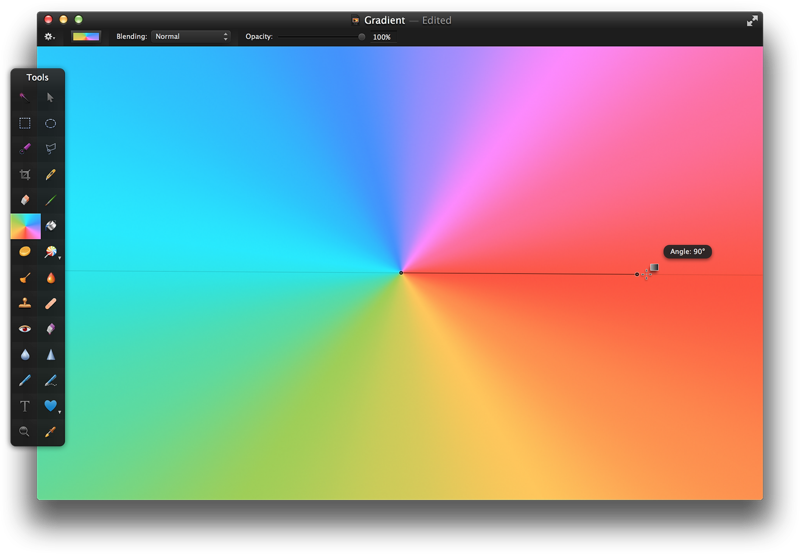
Task: Select the flame Burn tool
Action: pyautogui.click(x=51, y=278)
